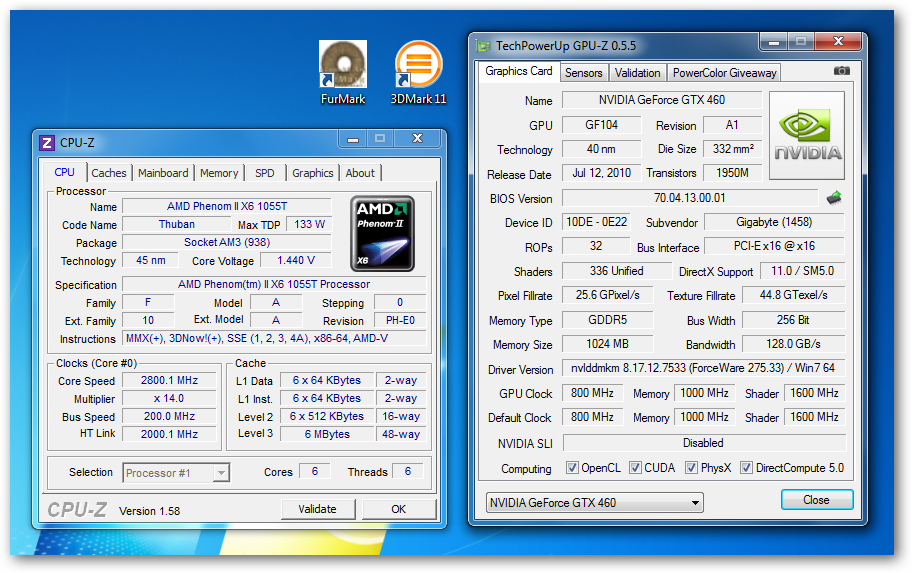The height and width of the screenshot is (573, 912).
Task: Open the 3DMark 11 desktop shortcut
Action: (418, 73)
